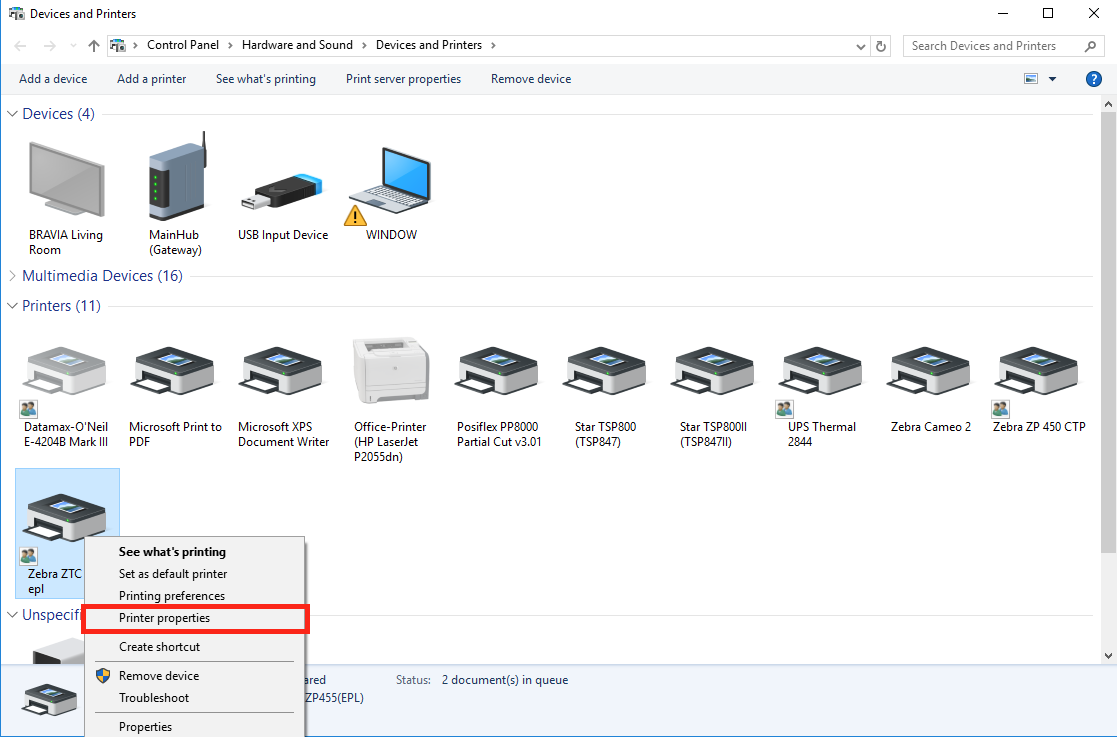Collapse the Devices (4) group
Viewport: 1117px width, 737px height.
tap(12, 114)
